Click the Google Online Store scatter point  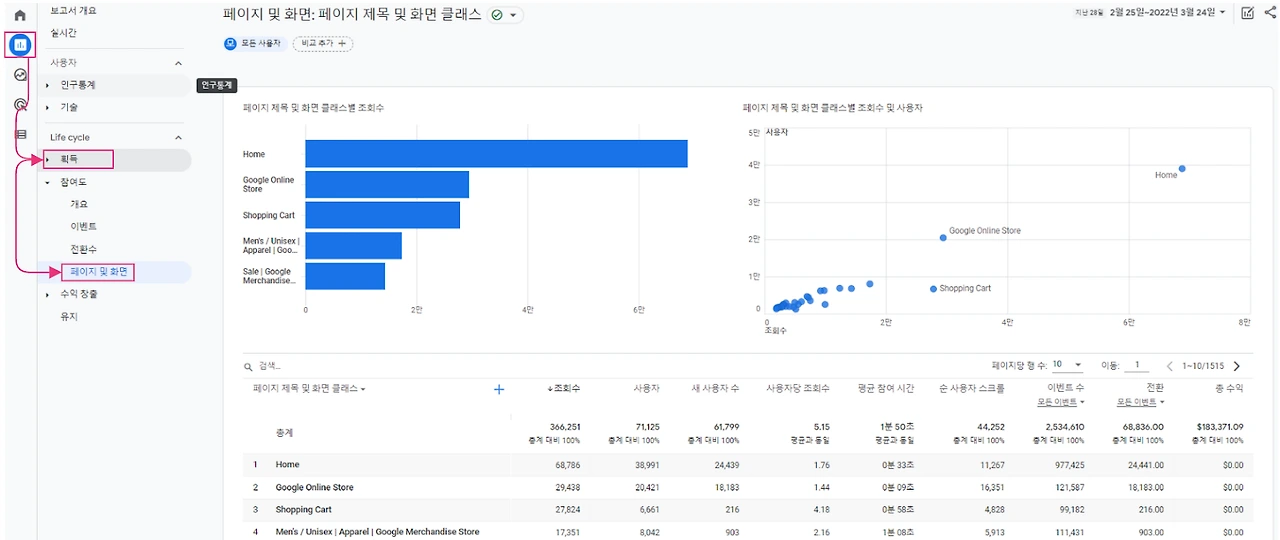(x=943, y=237)
